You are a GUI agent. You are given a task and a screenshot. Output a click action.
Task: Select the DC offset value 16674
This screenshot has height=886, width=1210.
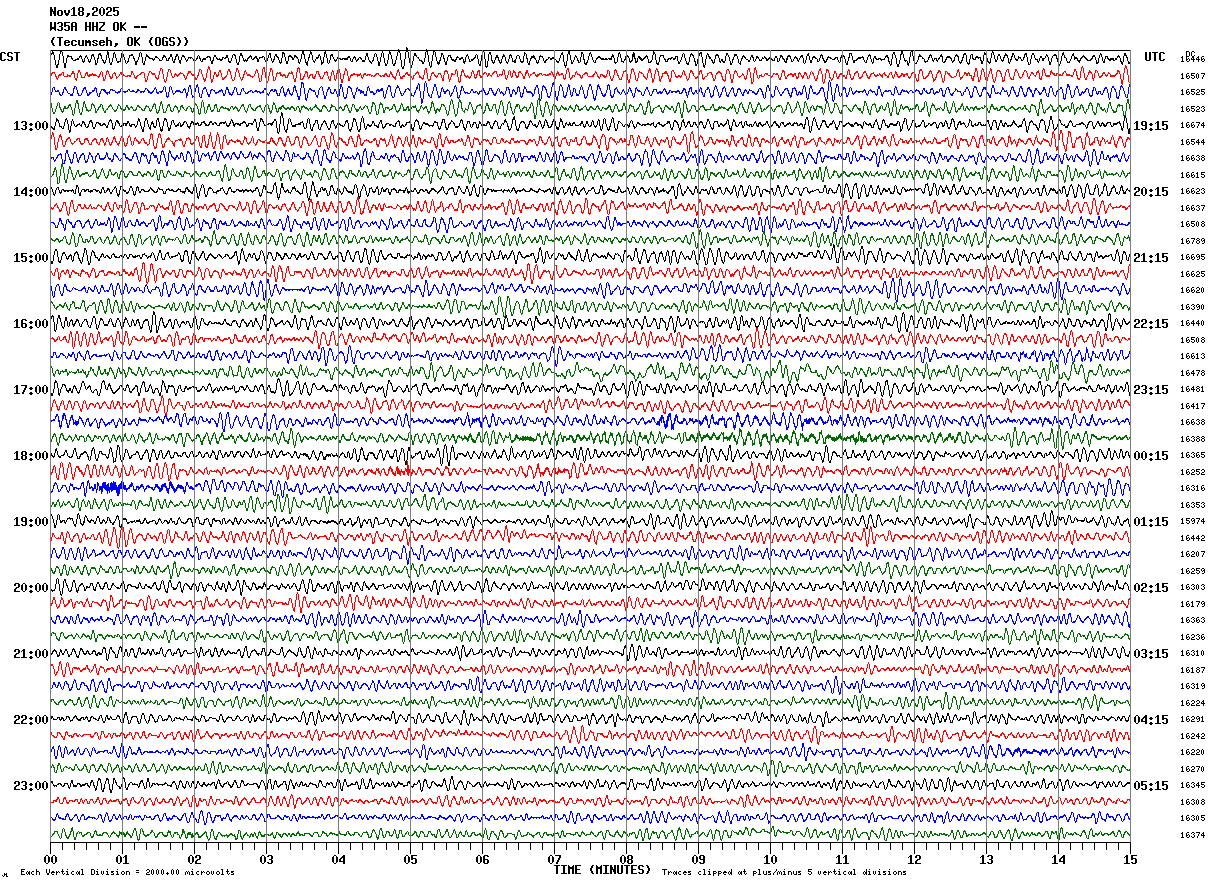point(1192,126)
